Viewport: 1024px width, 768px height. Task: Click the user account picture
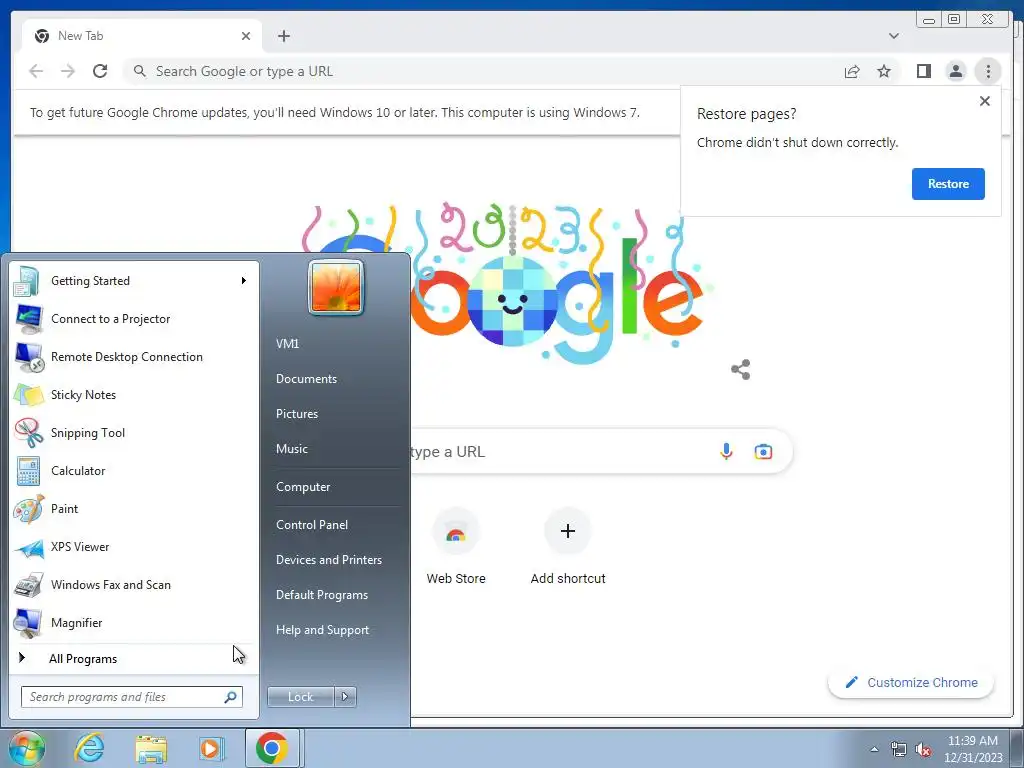(336, 287)
